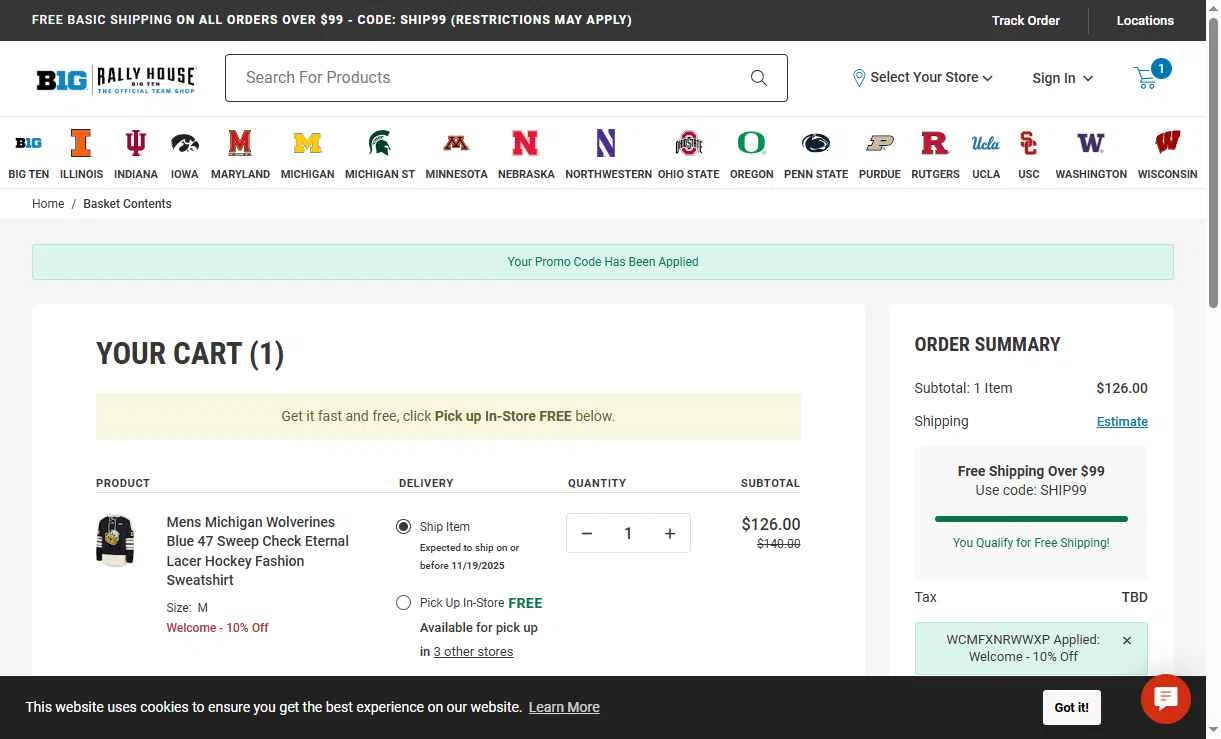Click the store location pin icon
The height and width of the screenshot is (739, 1221).
coord(859,78)
